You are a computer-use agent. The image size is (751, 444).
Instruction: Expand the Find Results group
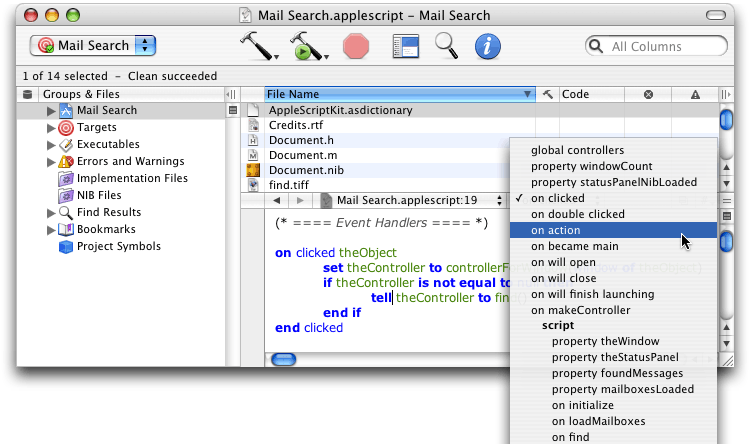tap(51, 213)
